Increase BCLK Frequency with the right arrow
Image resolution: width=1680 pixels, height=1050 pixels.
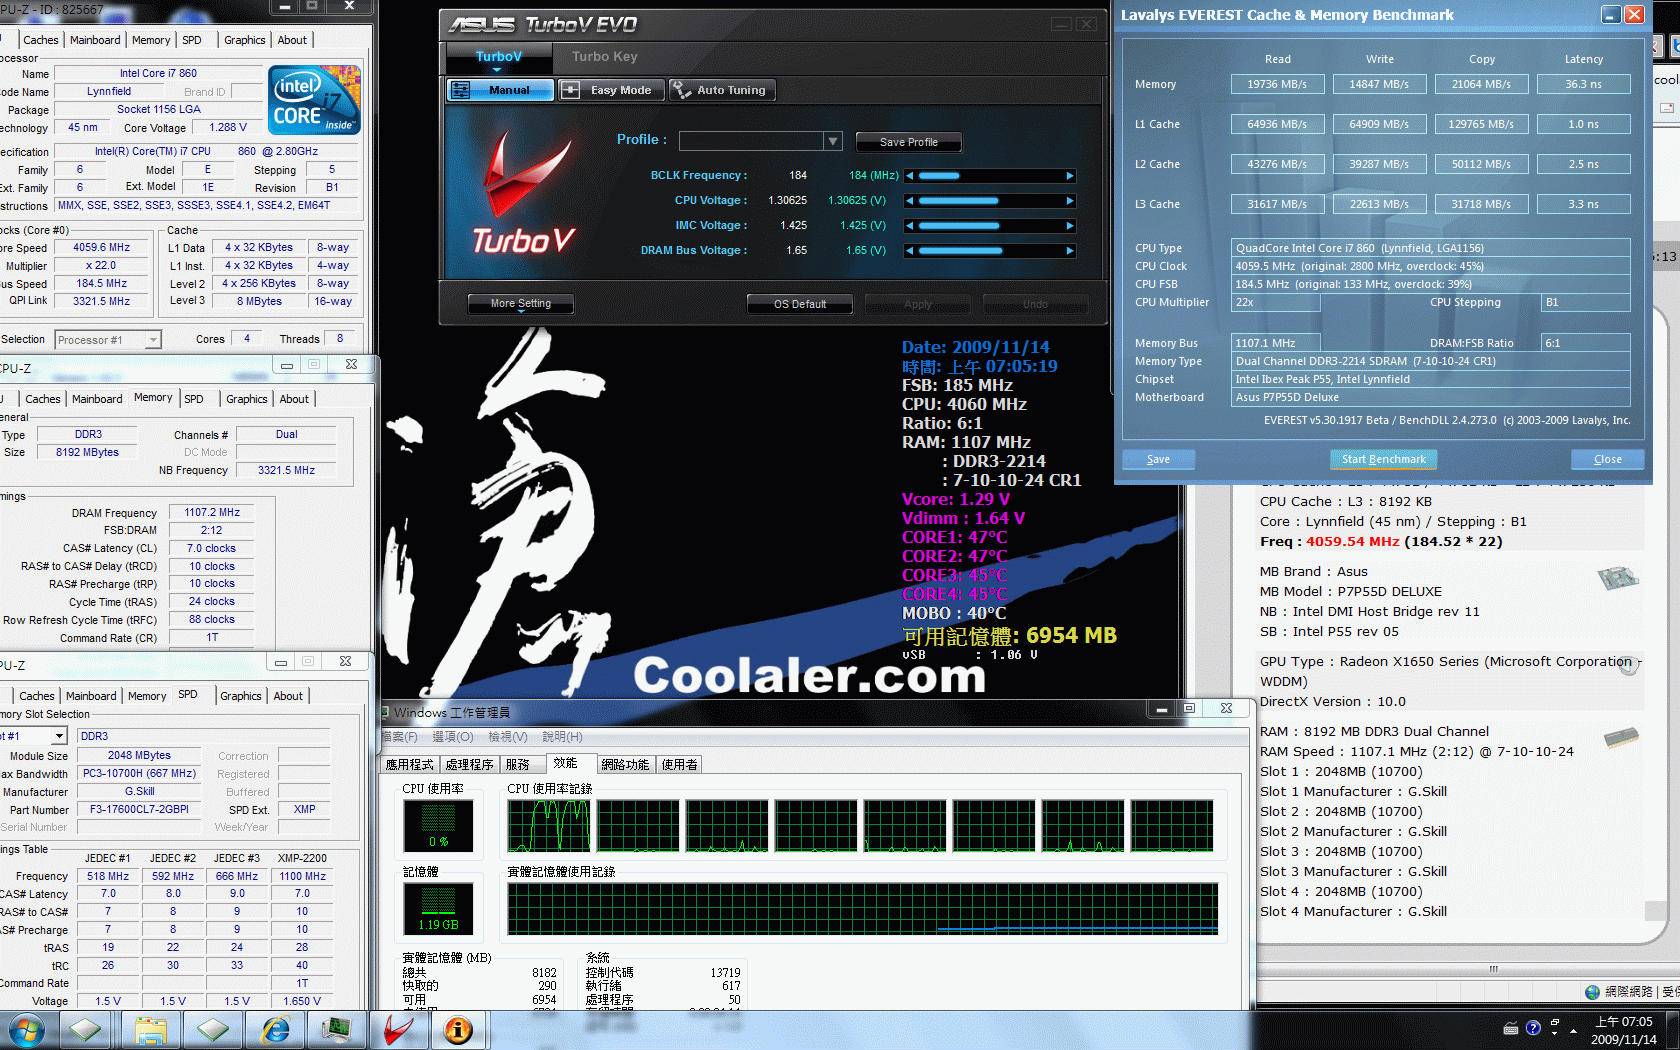pyautogui.click(x=1069, y=176)
